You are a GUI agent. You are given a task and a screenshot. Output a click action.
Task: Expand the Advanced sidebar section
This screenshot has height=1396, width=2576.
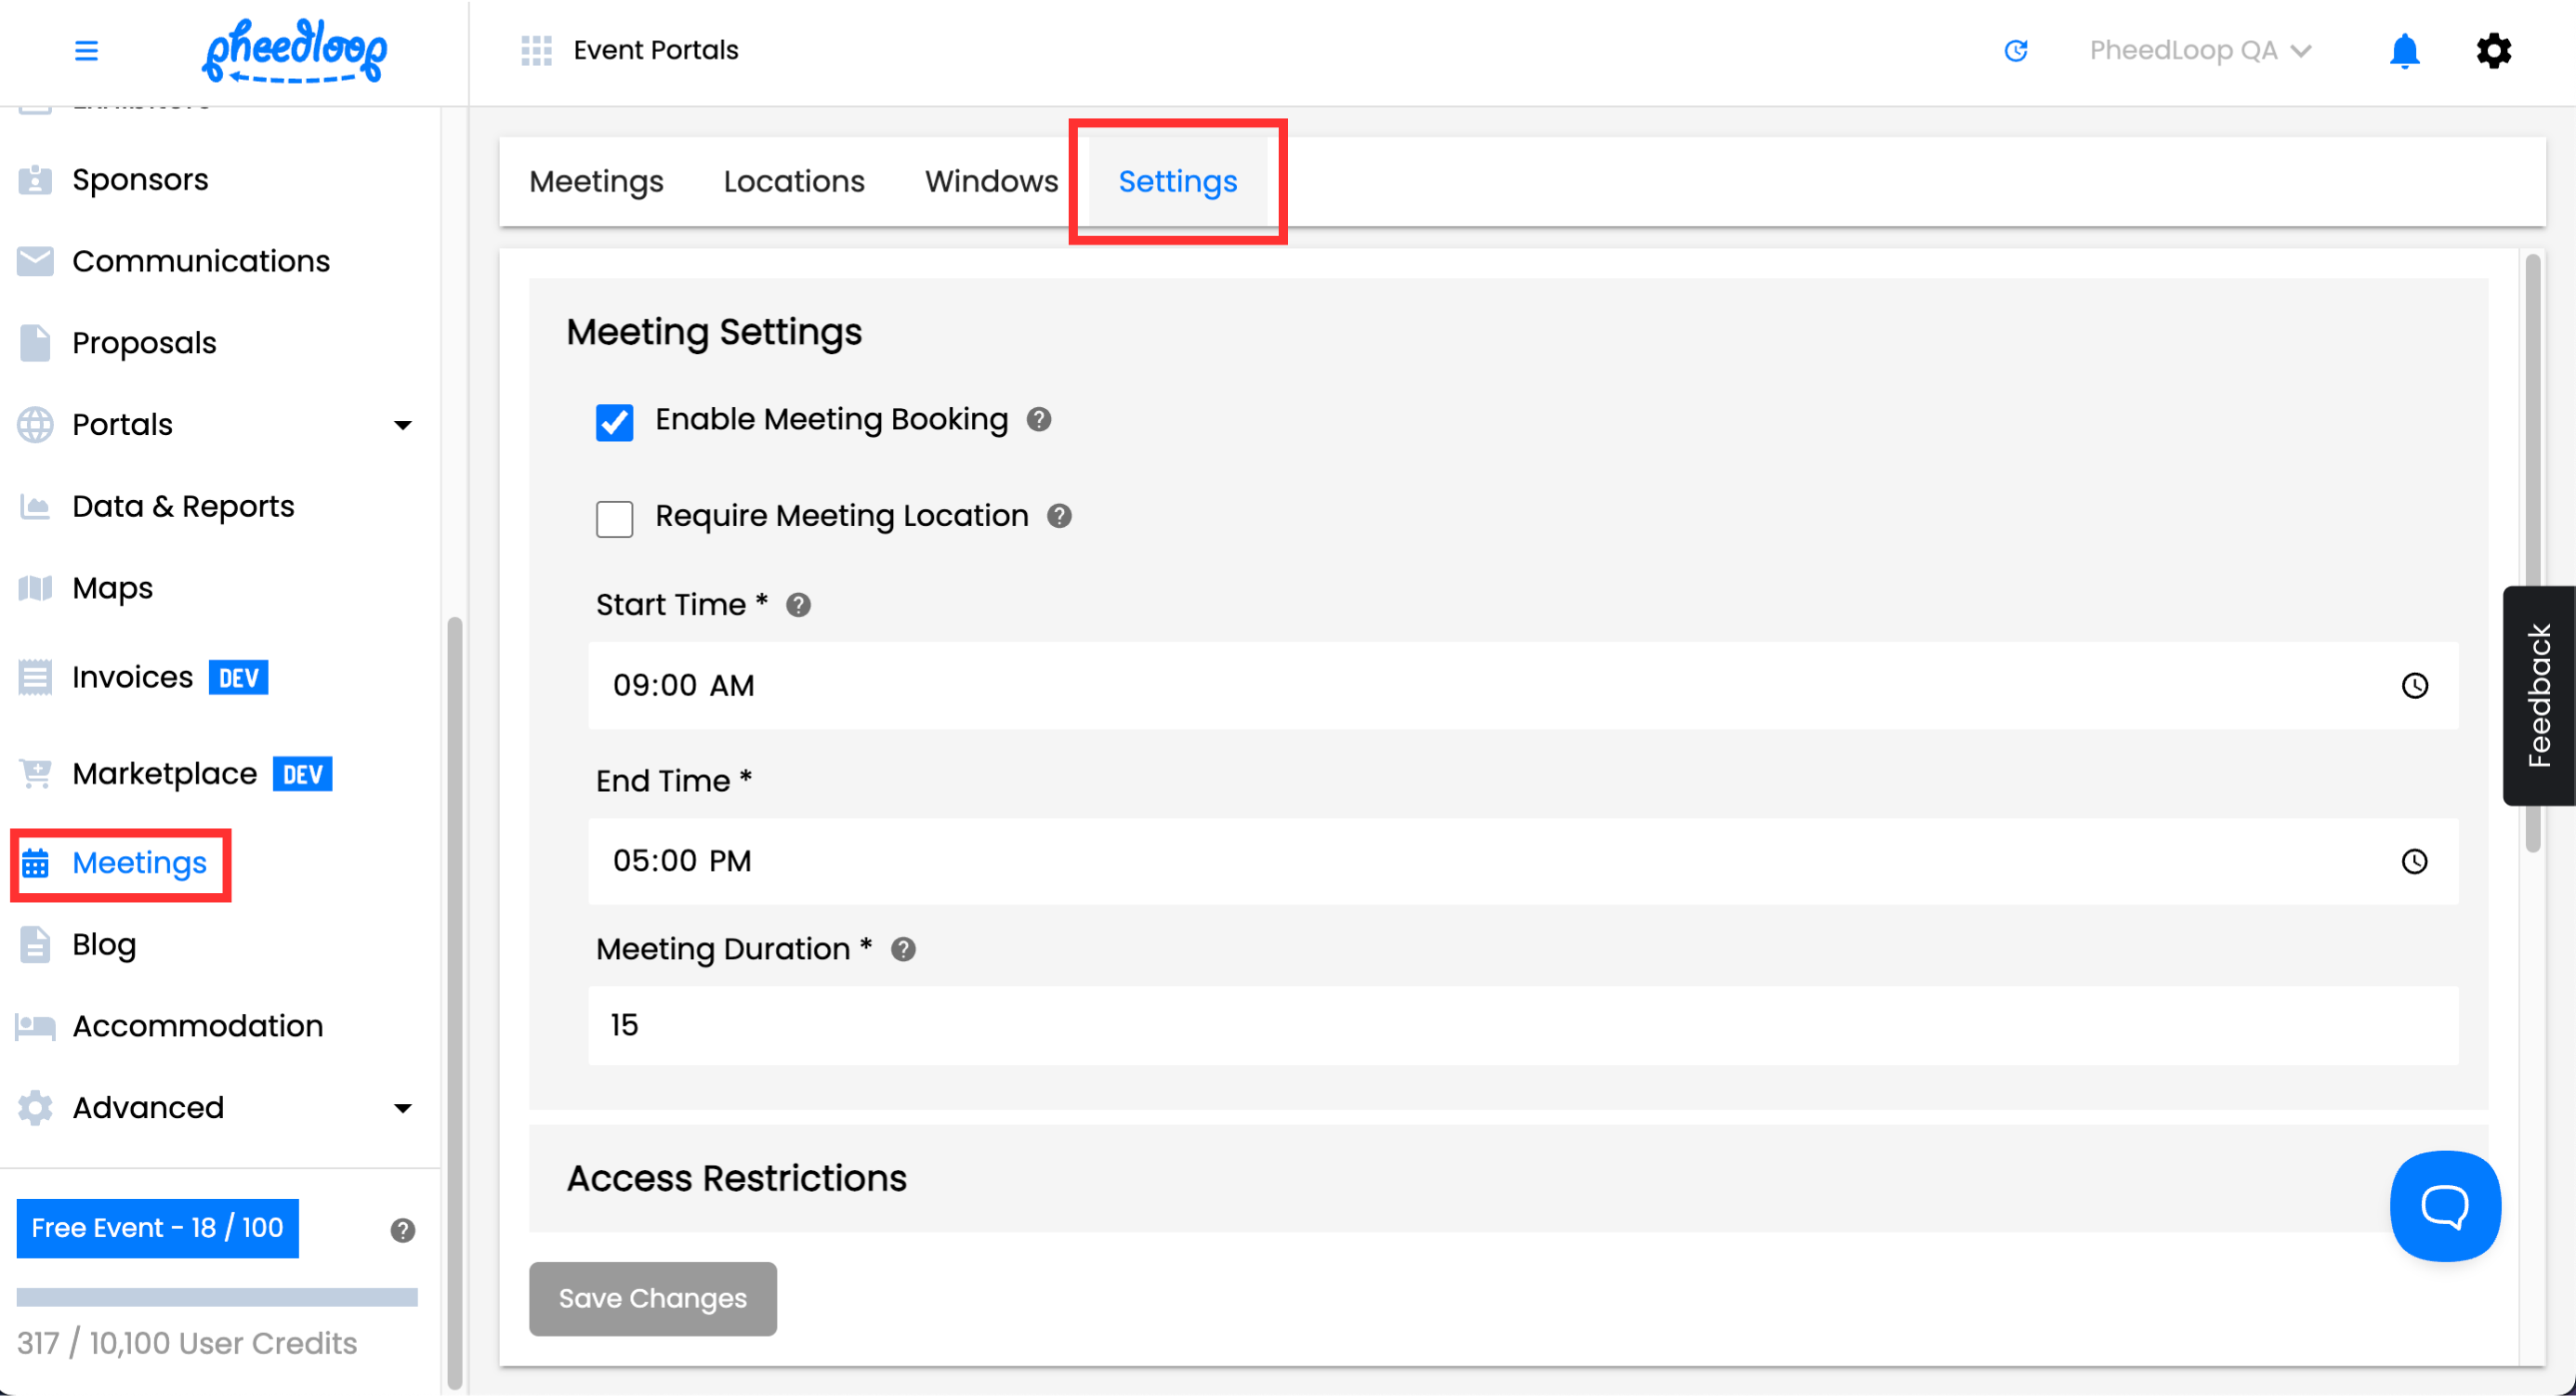click(x=402, y=1108)
